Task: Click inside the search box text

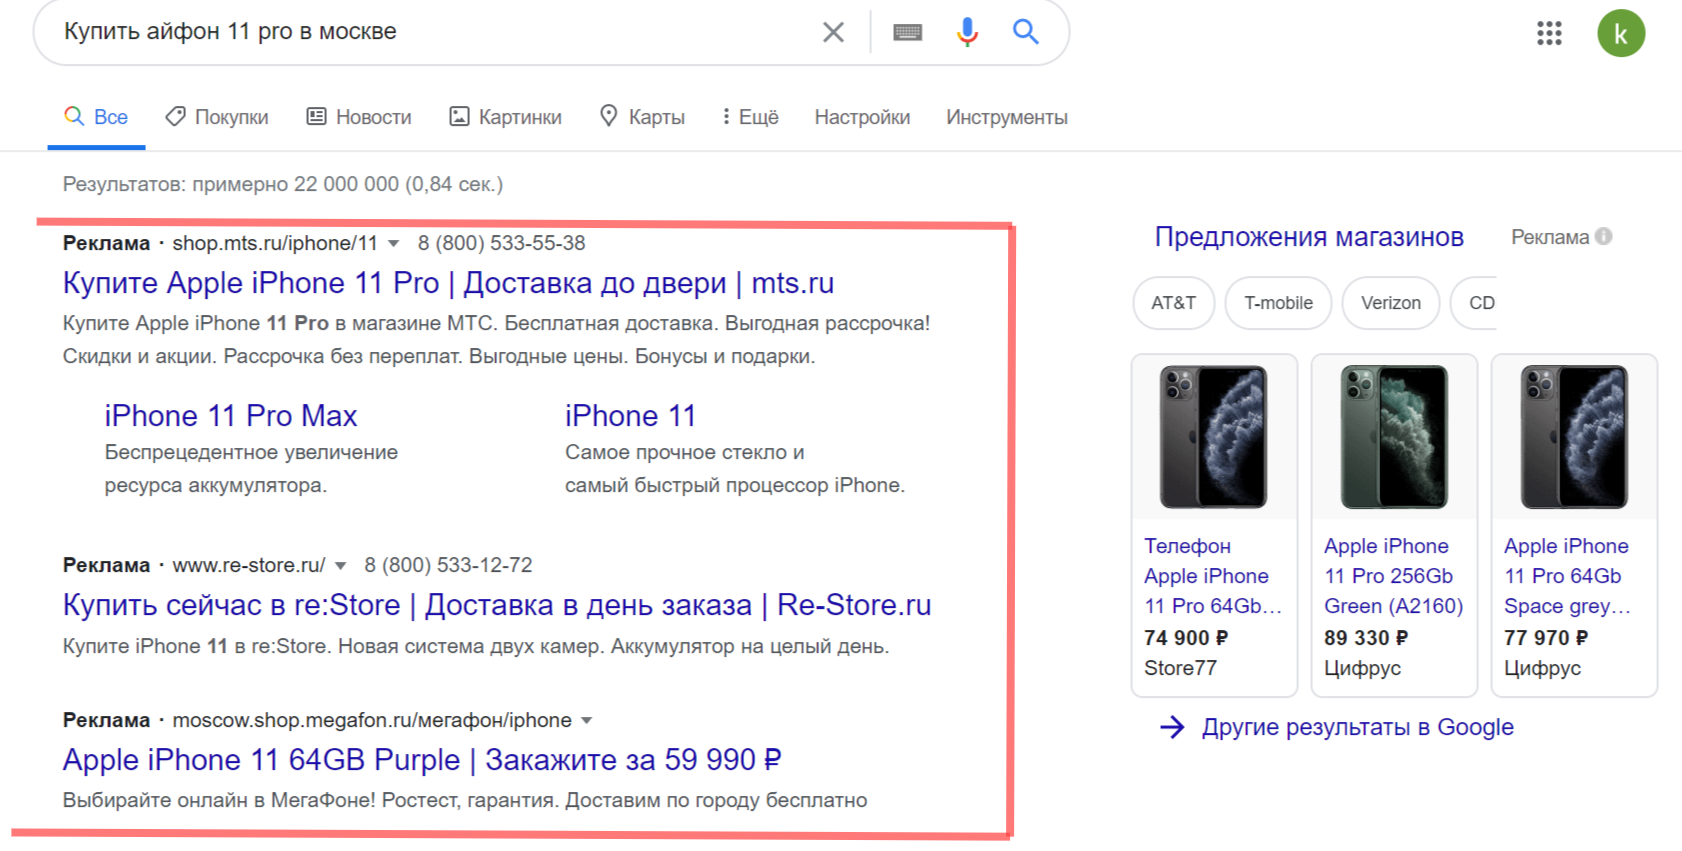Action: [x=230, y=32]
